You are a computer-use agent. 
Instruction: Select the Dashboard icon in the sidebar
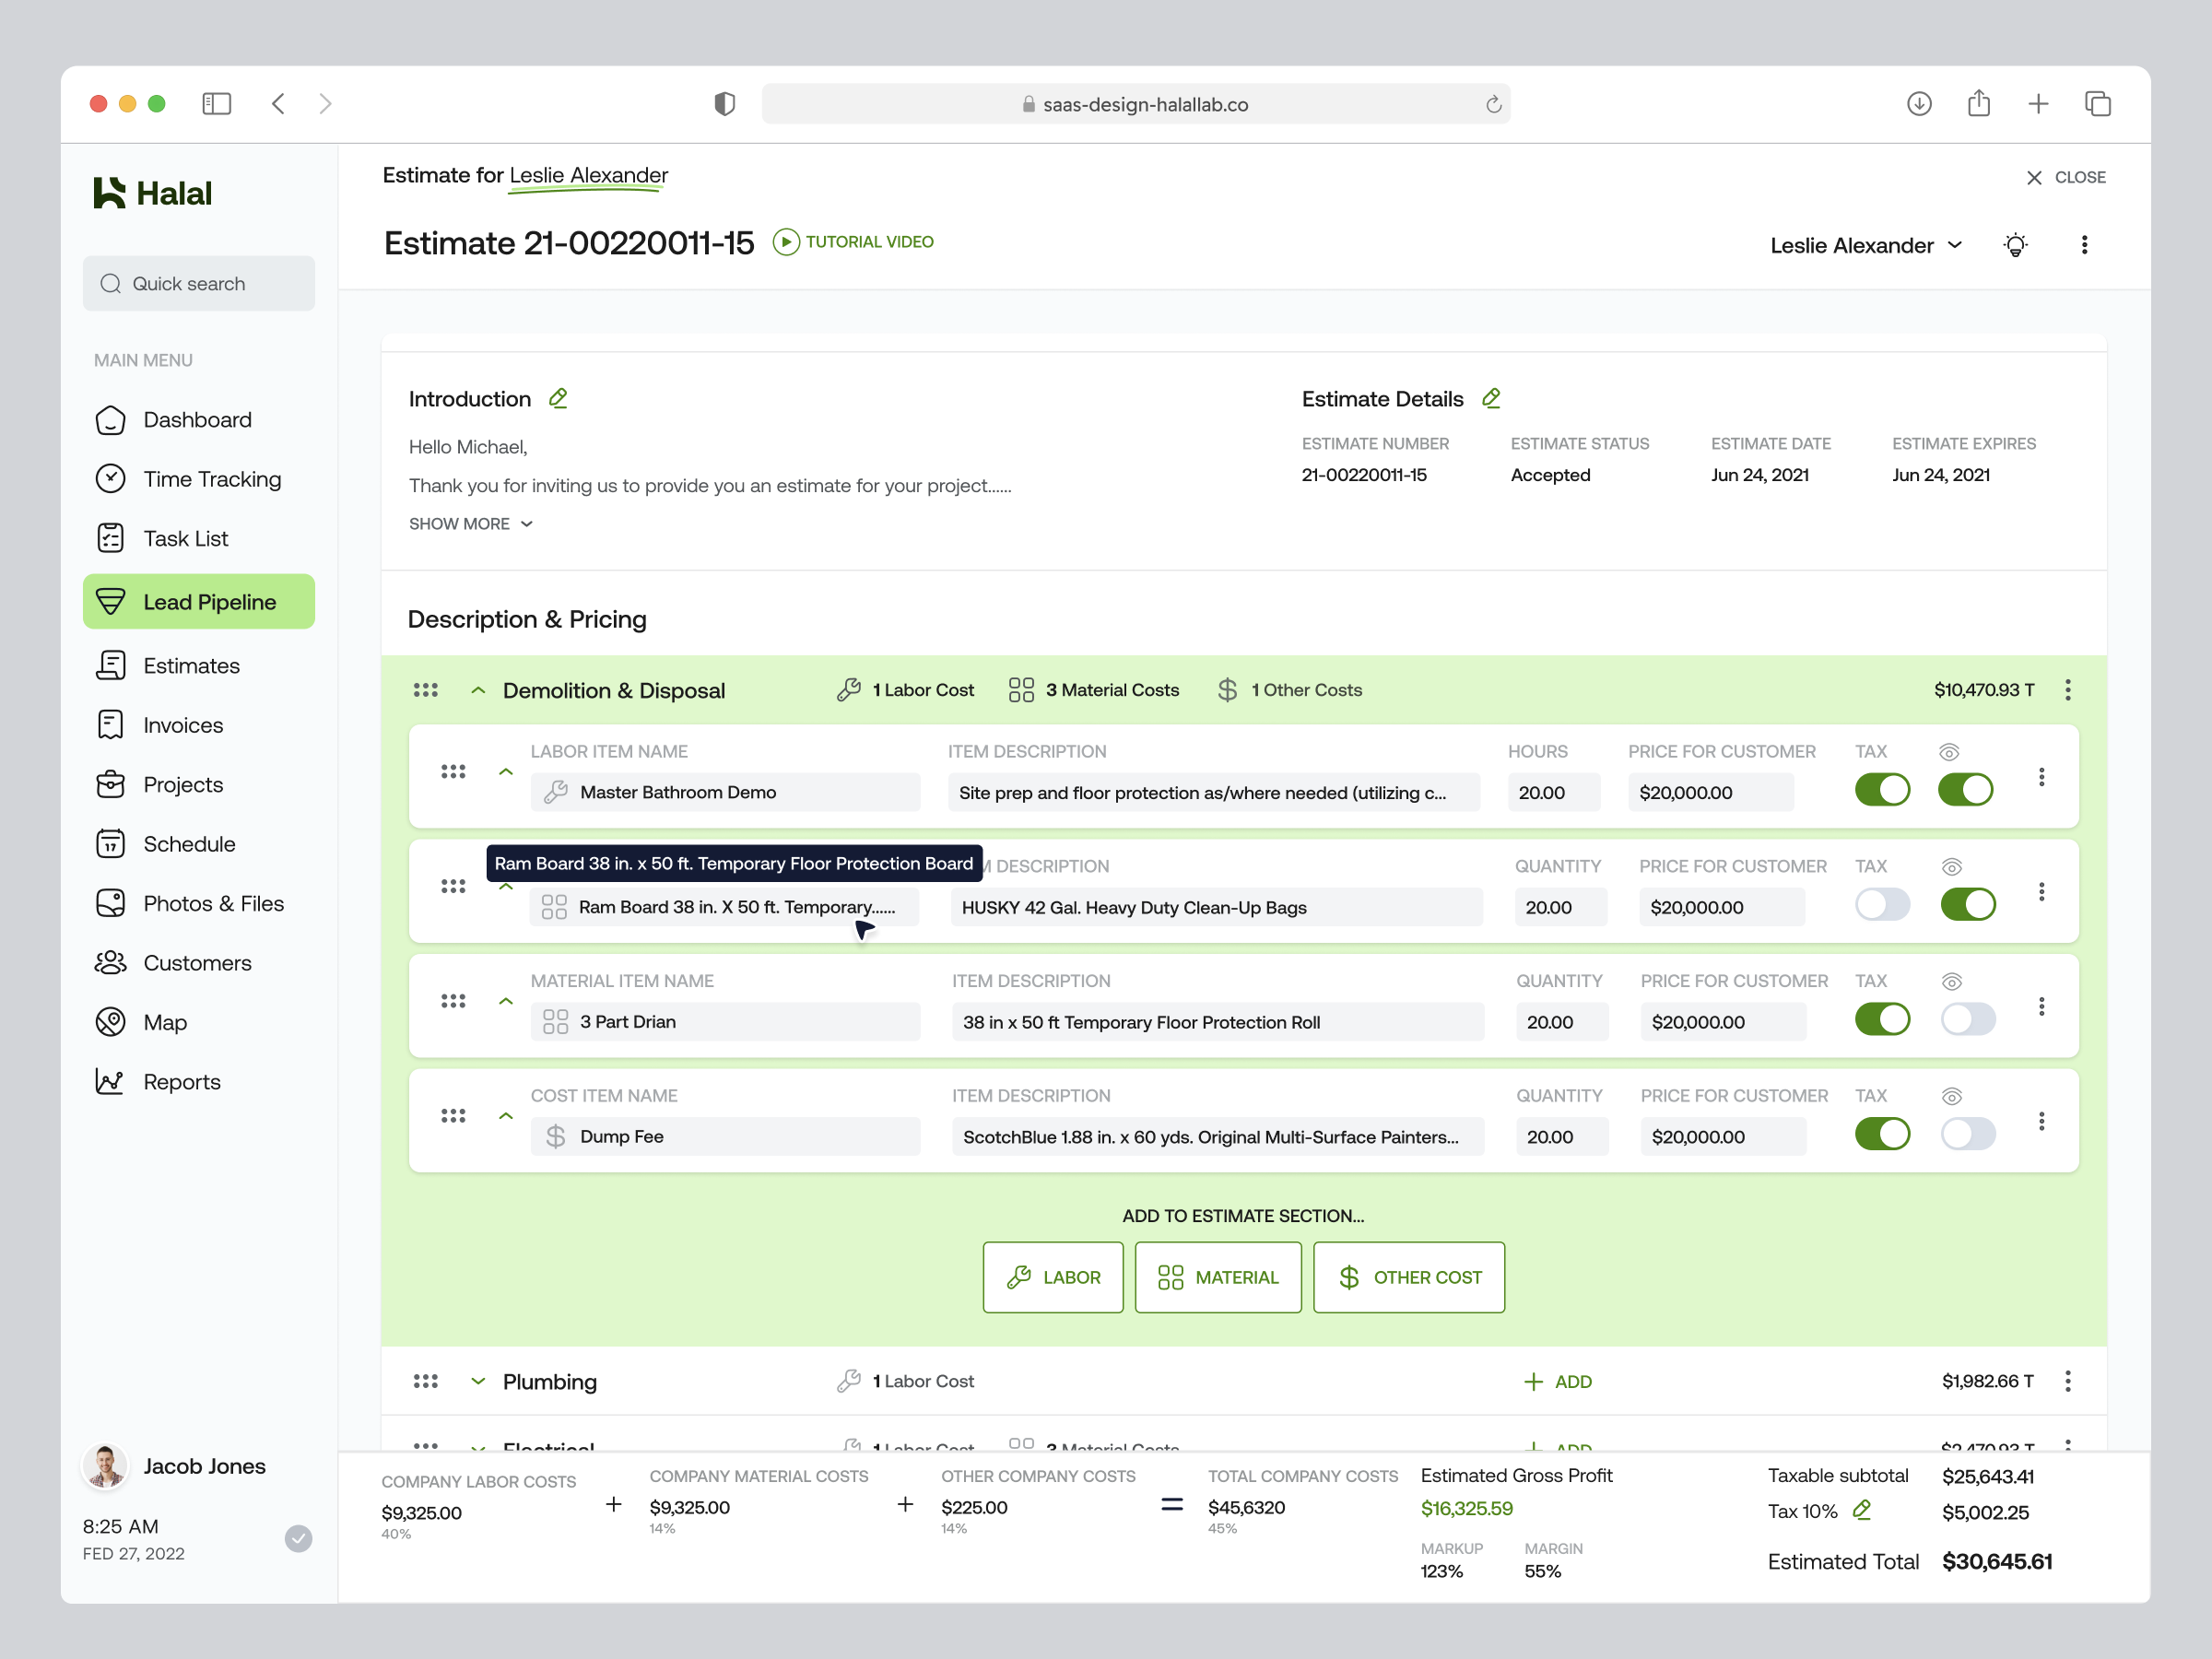click(111, 420)
